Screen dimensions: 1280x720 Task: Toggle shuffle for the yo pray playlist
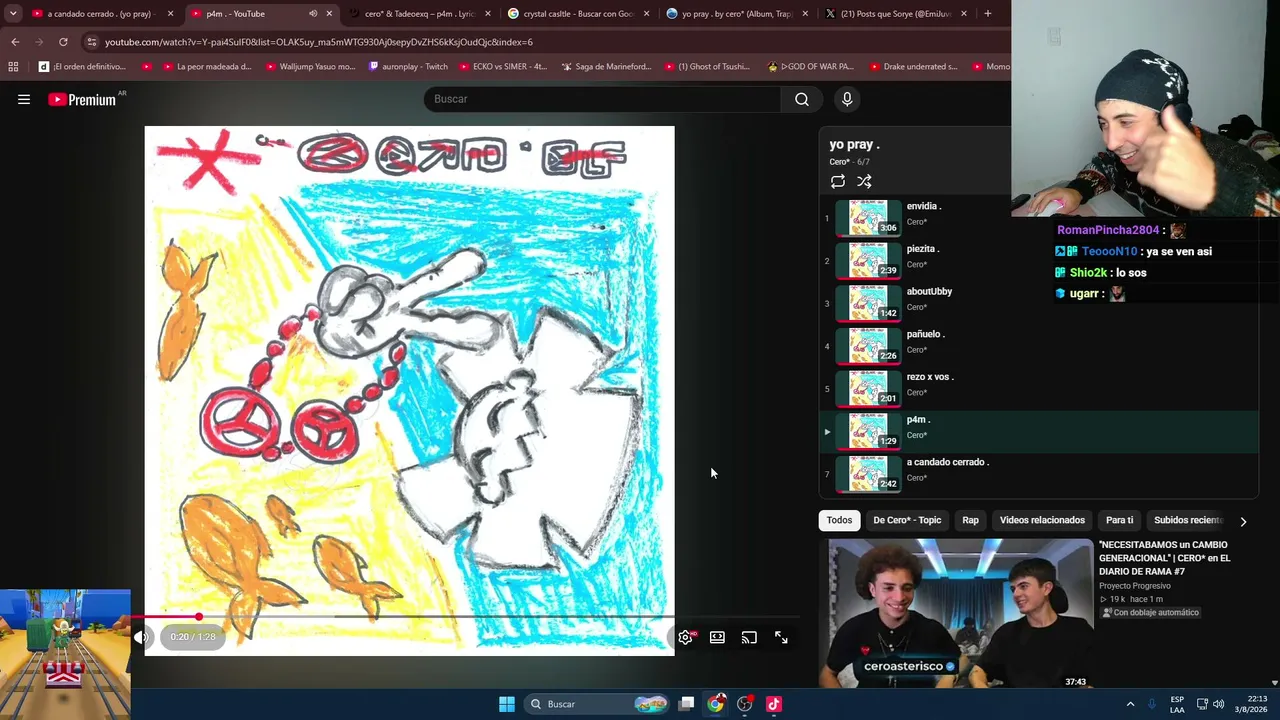(x=864, y=181)
